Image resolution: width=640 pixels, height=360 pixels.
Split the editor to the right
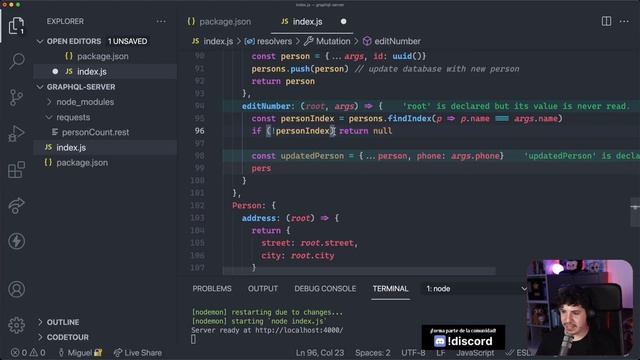[x=606, y=21]
